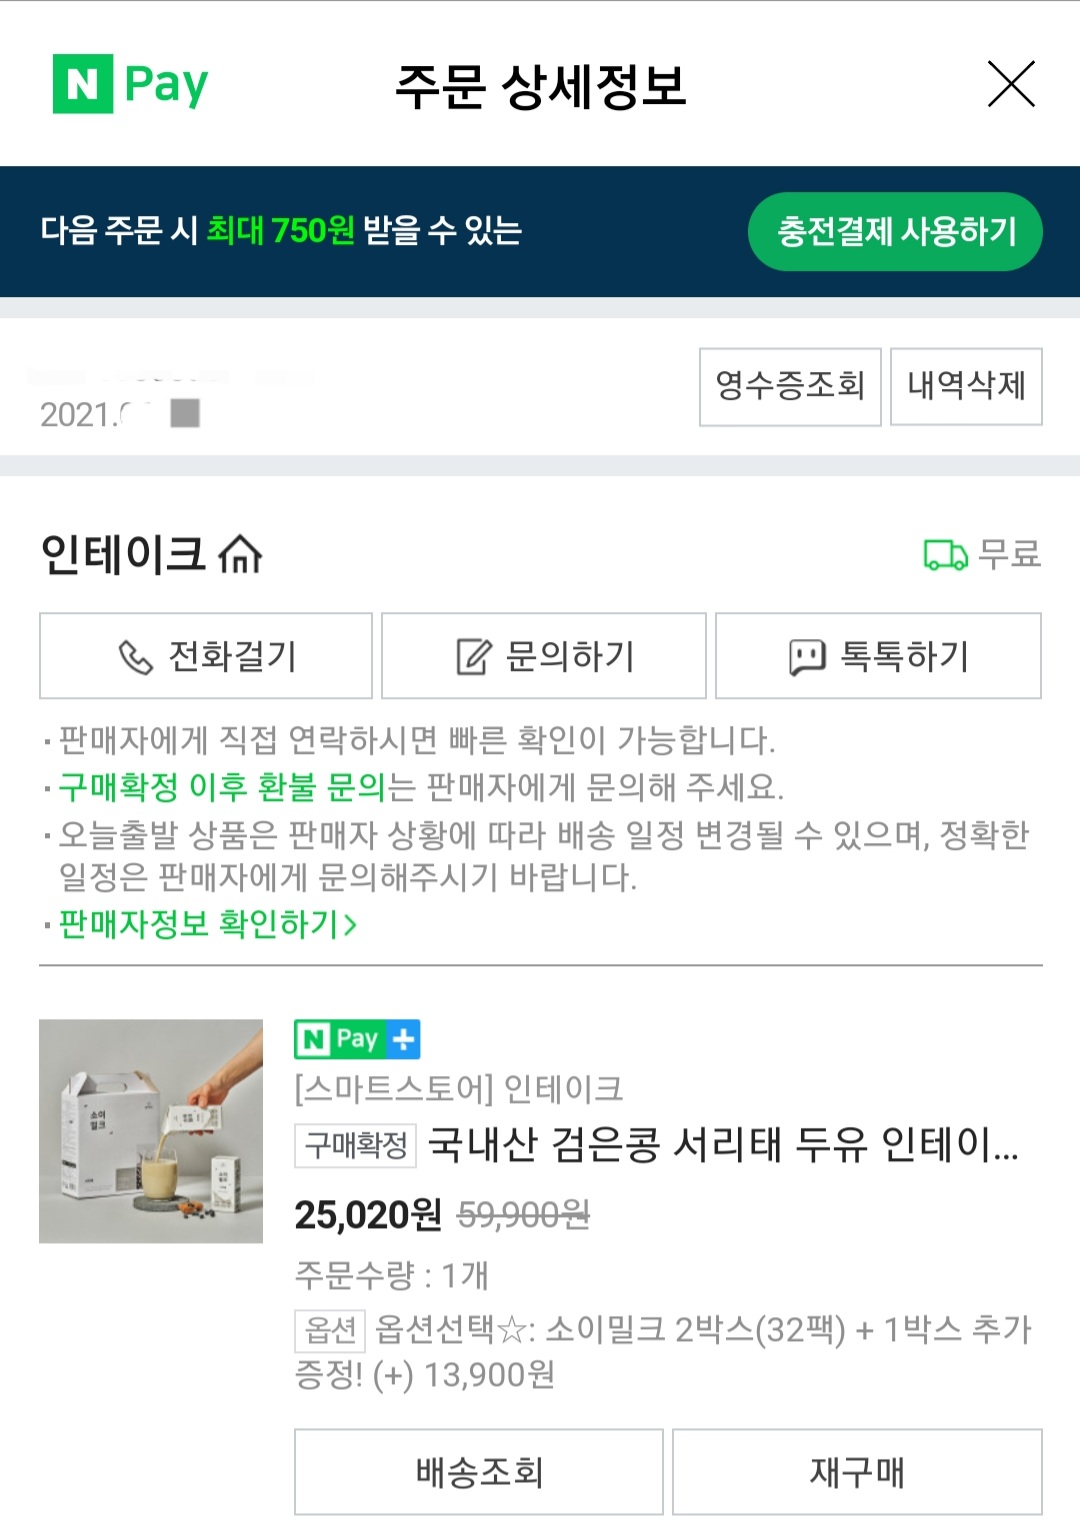This screenshot has width=1080, height=1535.
Task: Click the N Pay plus badge
Action: coord(357,1039)
